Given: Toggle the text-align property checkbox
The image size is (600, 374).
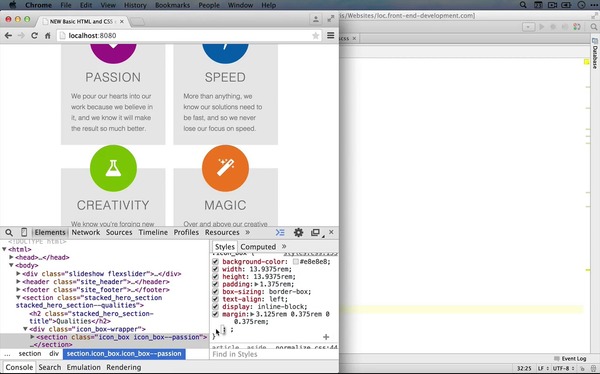Looking at the screenshot, I should (215, 299).
